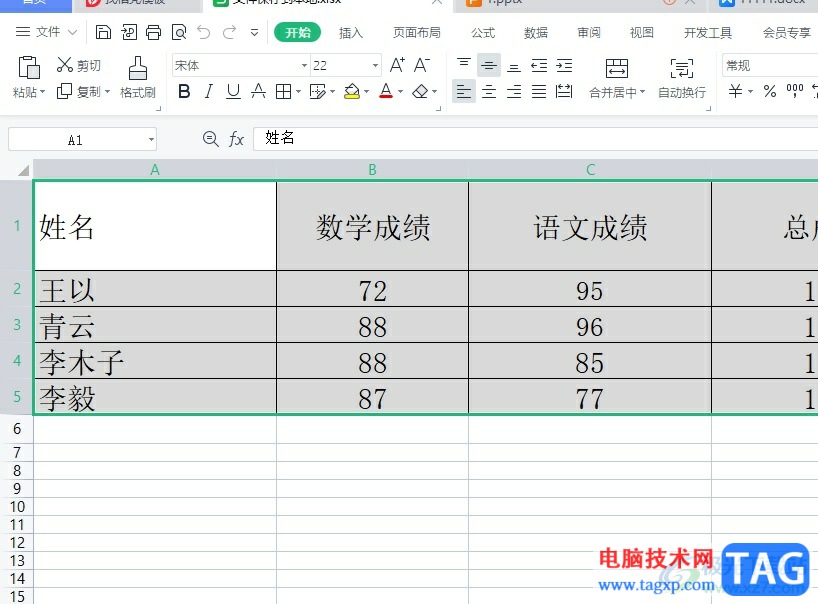Click the Undo arrow
Viewport: 818px width, 604px height.
204,32
